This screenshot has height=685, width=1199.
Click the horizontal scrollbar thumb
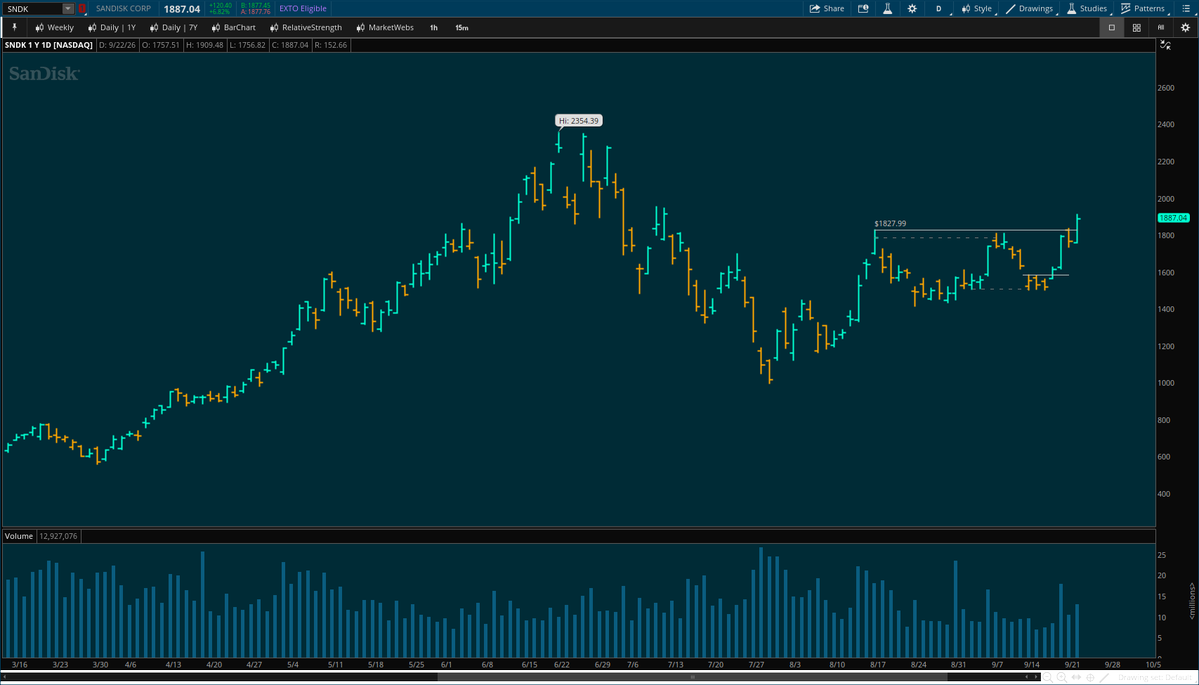click(693, 677)
